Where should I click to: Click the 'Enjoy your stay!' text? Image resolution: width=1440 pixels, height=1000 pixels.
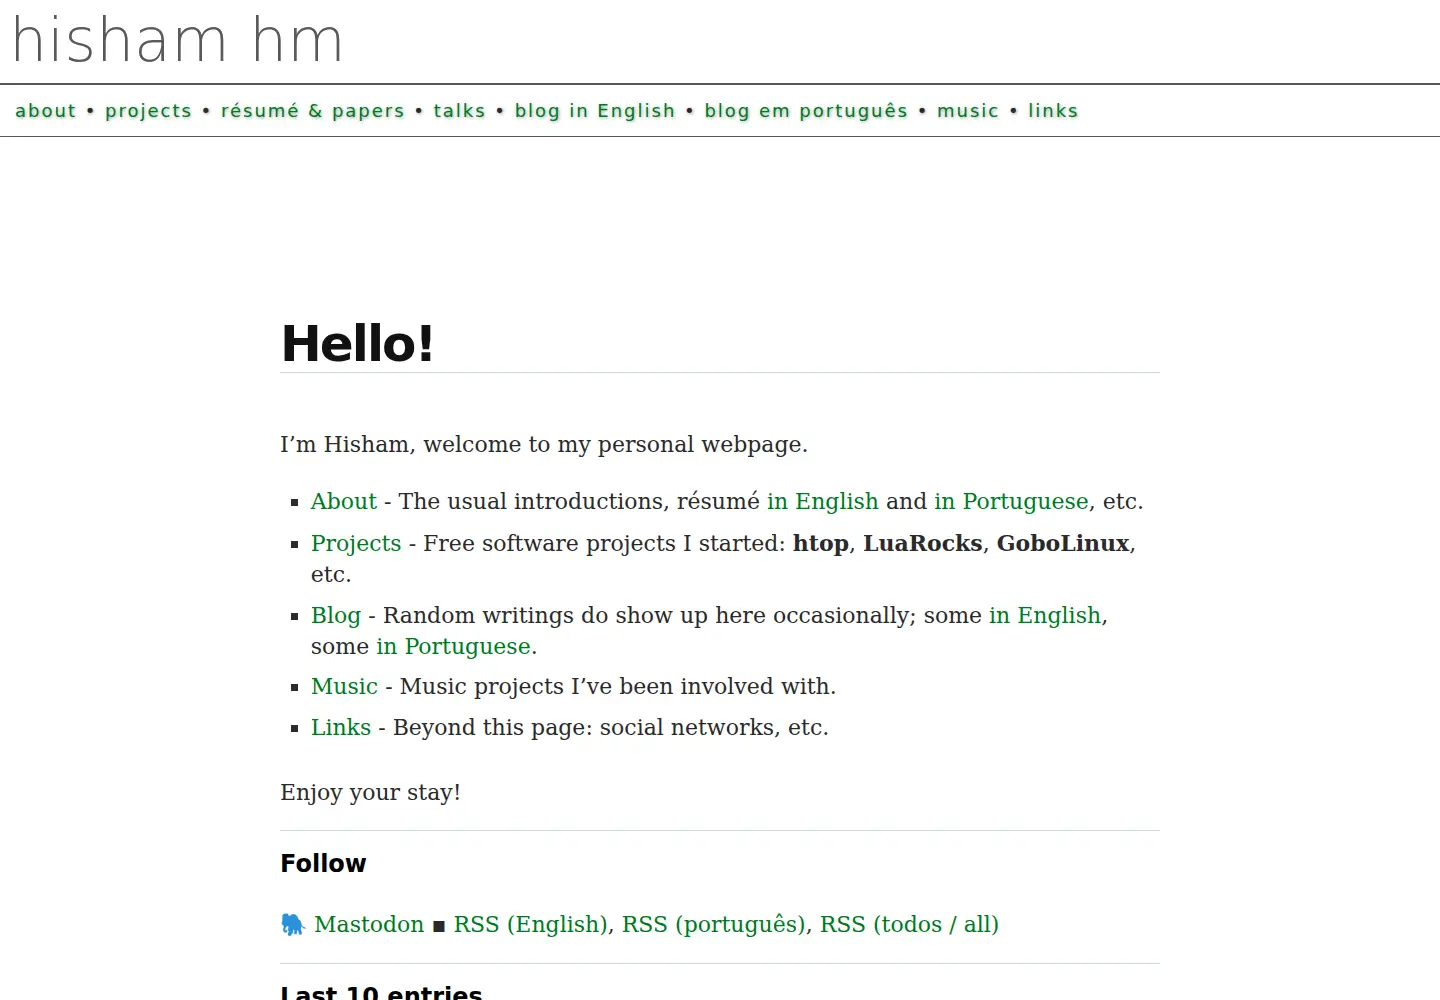coord(371,792)
